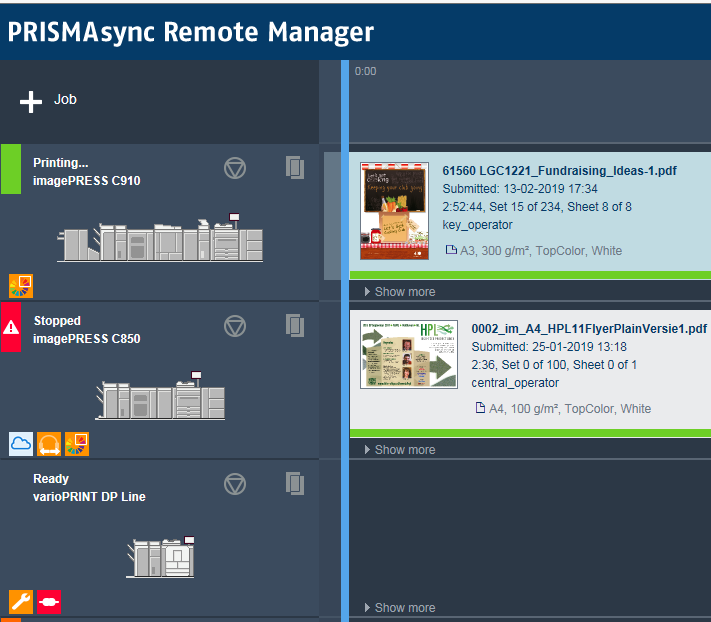Click A3, 300 g/m², TopColor, White media text

pos(541,251)
